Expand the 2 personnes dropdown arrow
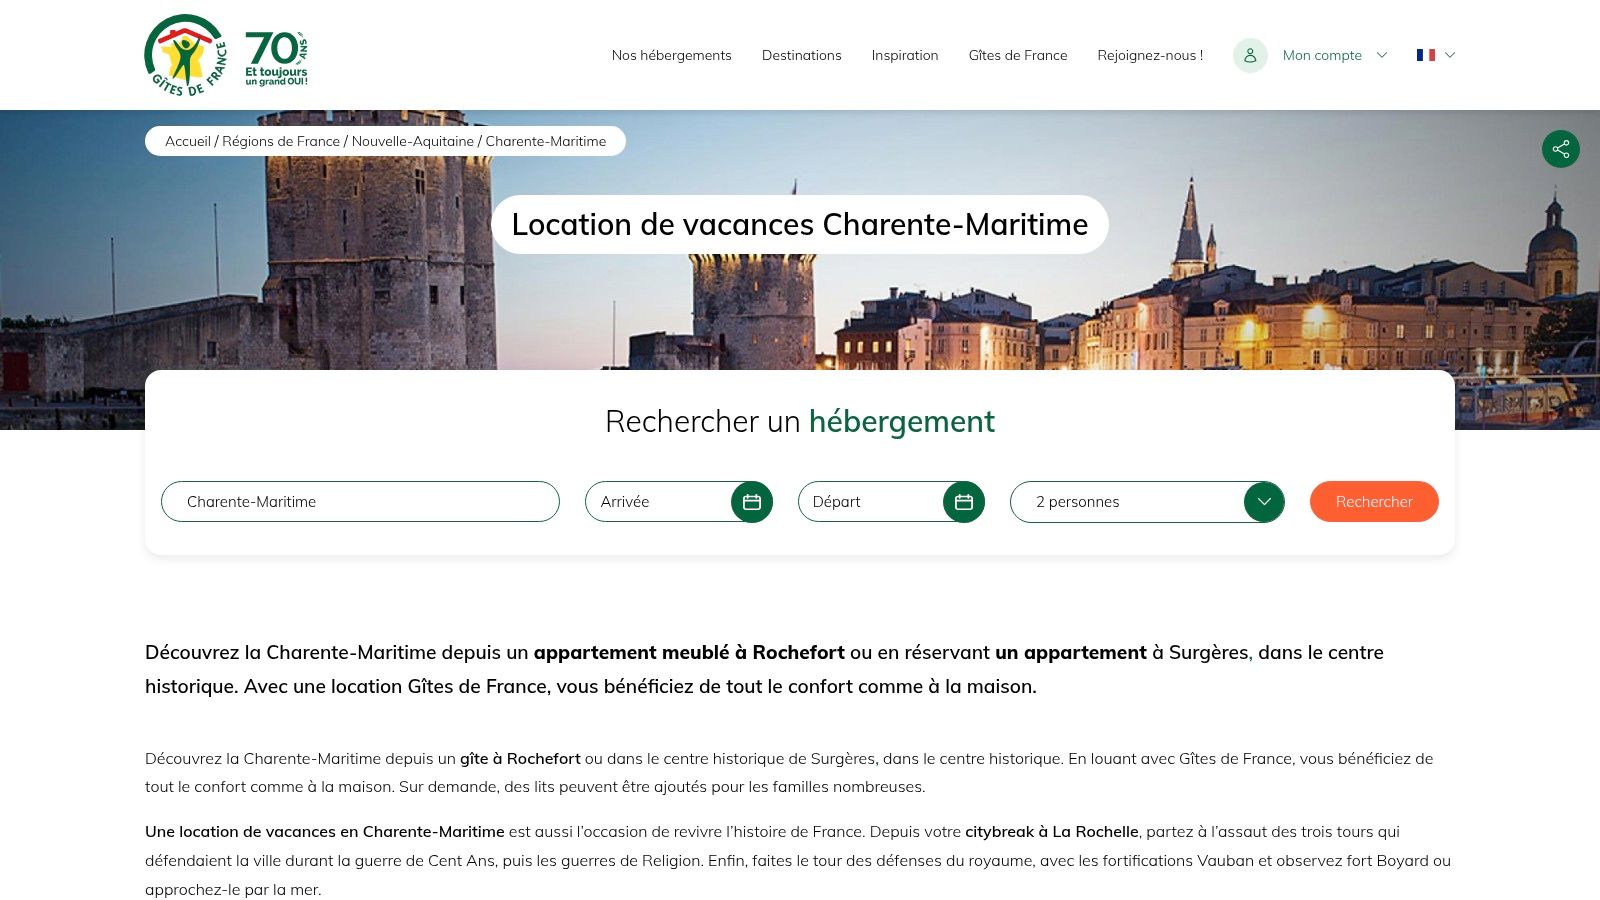Viewport: 1600px width, 900px height. 1264,502
